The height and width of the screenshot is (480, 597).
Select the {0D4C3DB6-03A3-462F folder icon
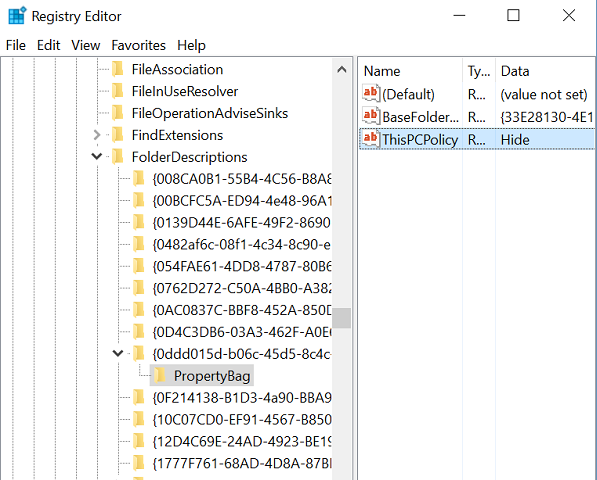click(139, 332)
